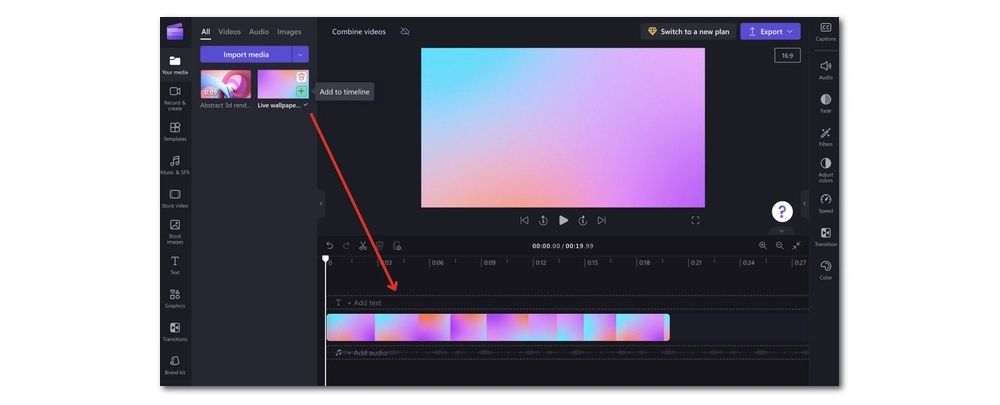Collapse the chevron below help button
1000x405 pixels.
(x=782, y=230)
